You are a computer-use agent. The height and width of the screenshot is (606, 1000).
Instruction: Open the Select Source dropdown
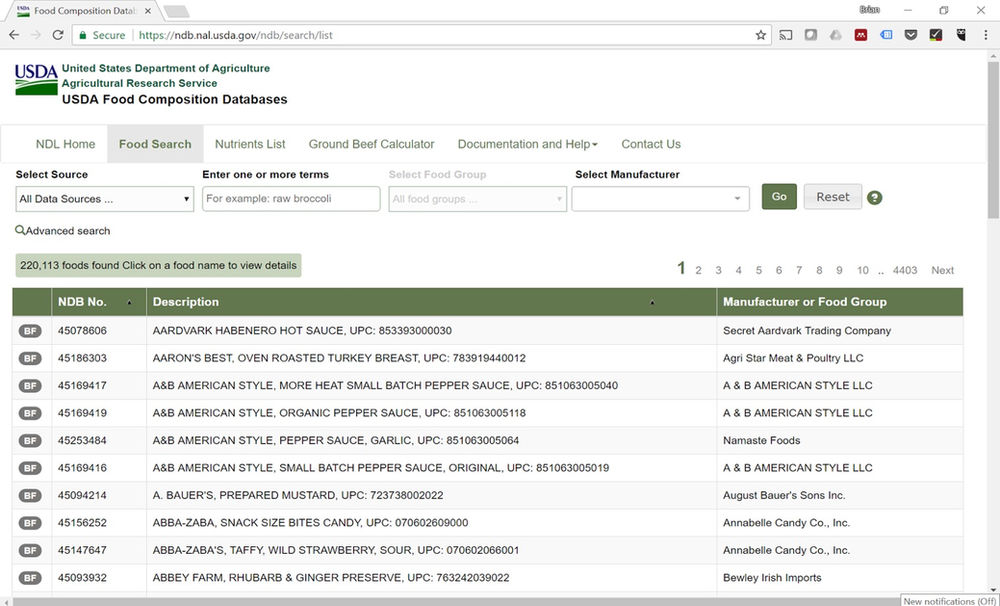[105, 199]
